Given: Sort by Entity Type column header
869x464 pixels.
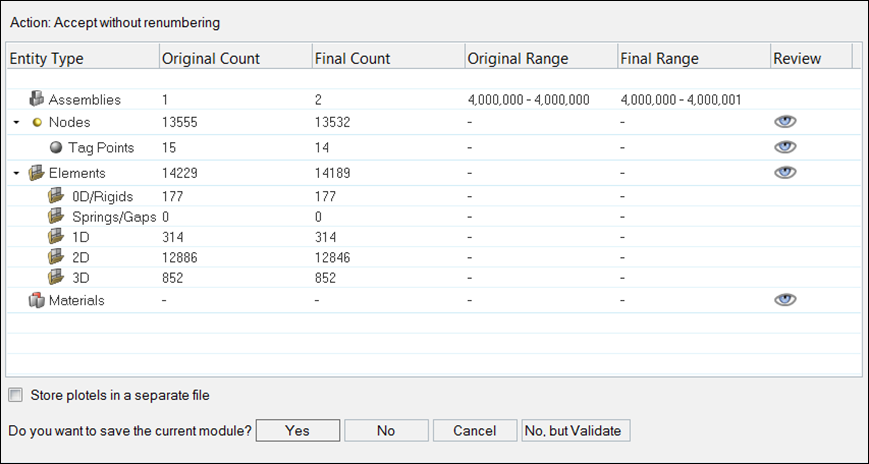Looking at the screenshot, I should (x=82, y=58).
